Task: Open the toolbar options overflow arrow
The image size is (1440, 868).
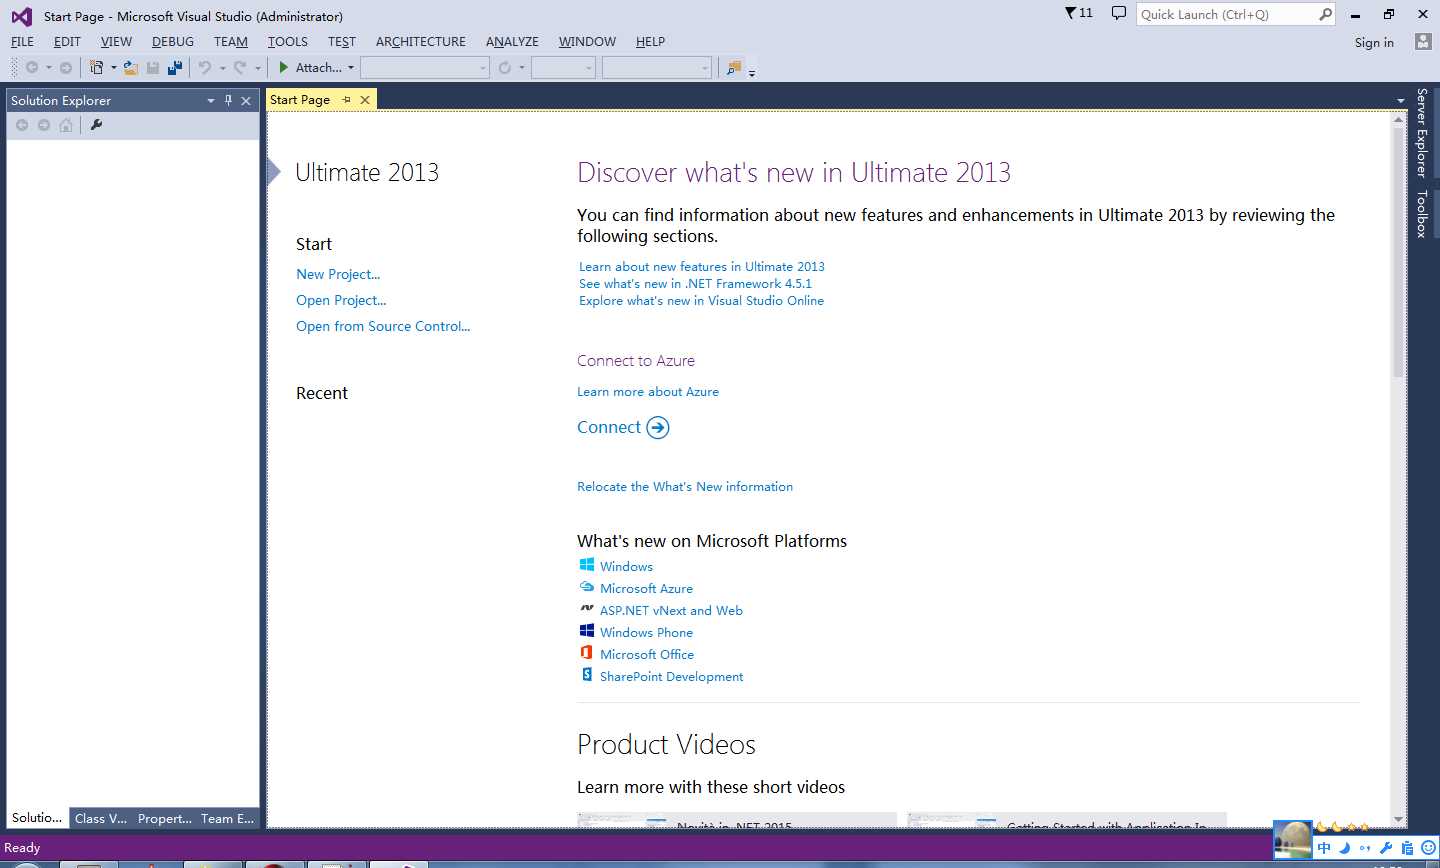Action: [752, 72]
